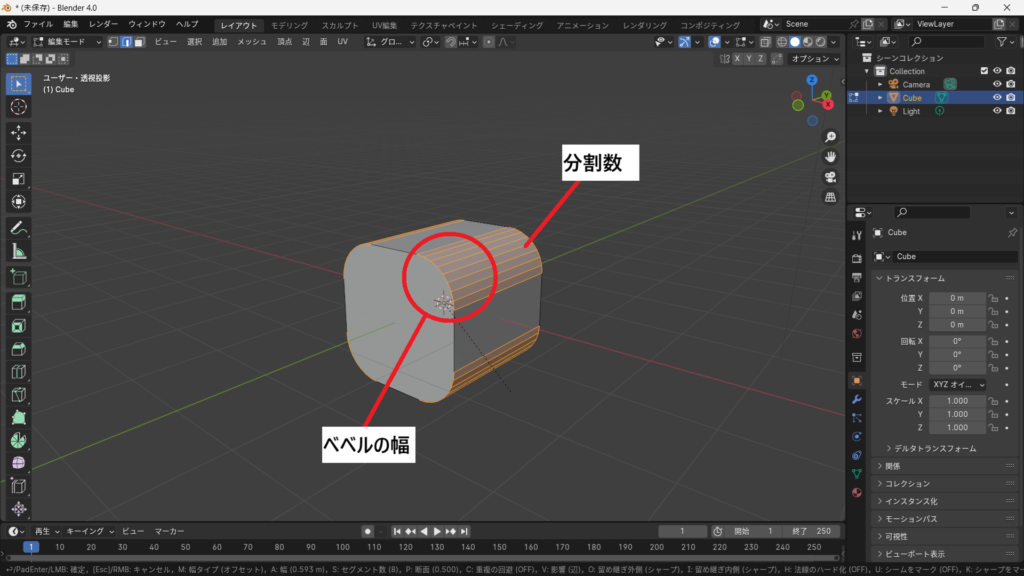Activate the Rotate tool
Screen dimensions: 1024x576
click(18, 155)
